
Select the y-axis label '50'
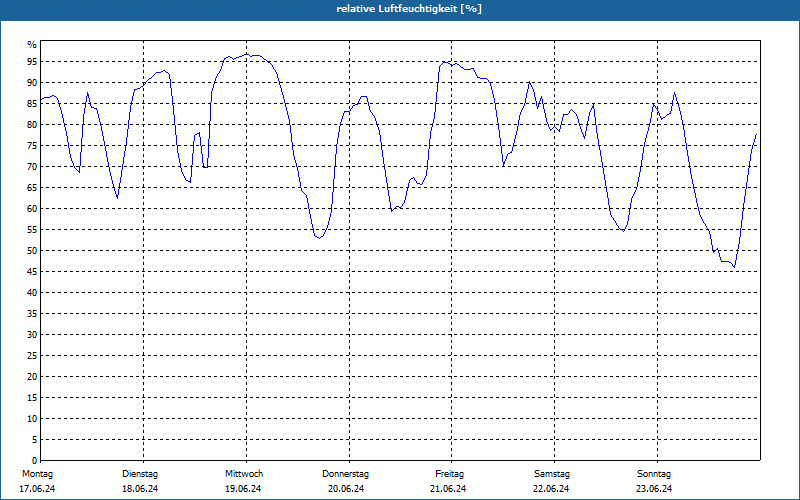tap(32, 251)
